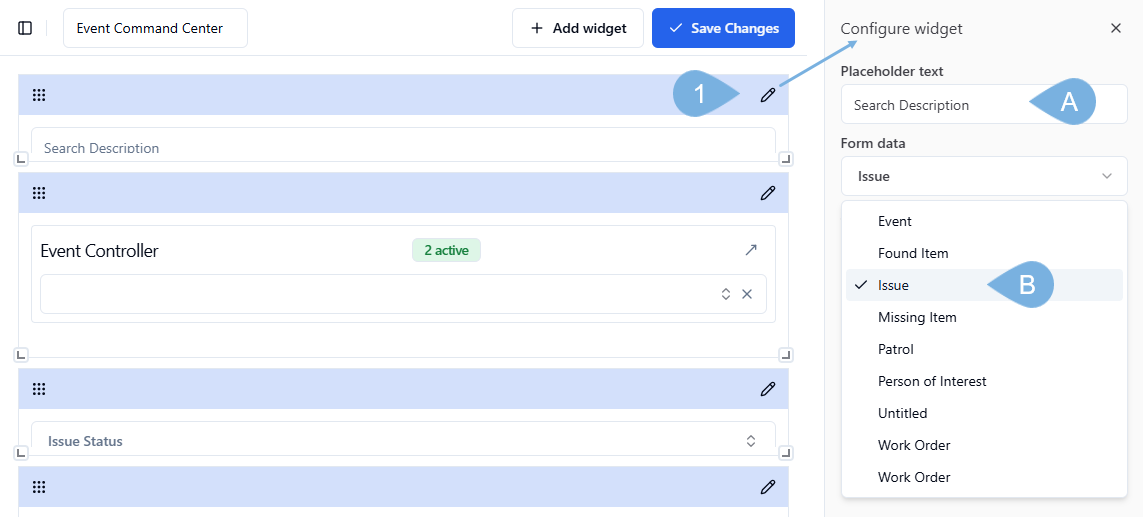Open Event Controller via the arrow icon
The height and width of the screenshot is (517, 1143).
pyautogui.click(x=751, y=250)
